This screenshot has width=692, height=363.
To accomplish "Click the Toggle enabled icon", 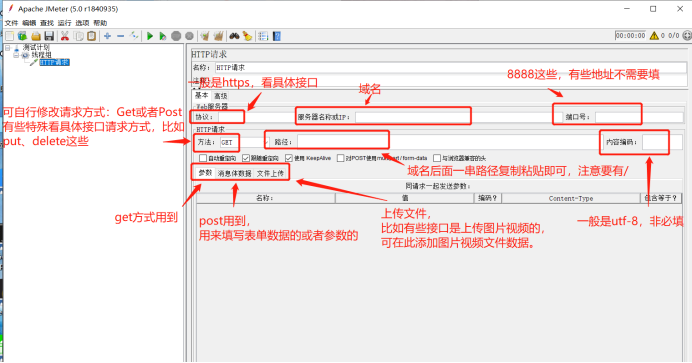I will (134, 36).
